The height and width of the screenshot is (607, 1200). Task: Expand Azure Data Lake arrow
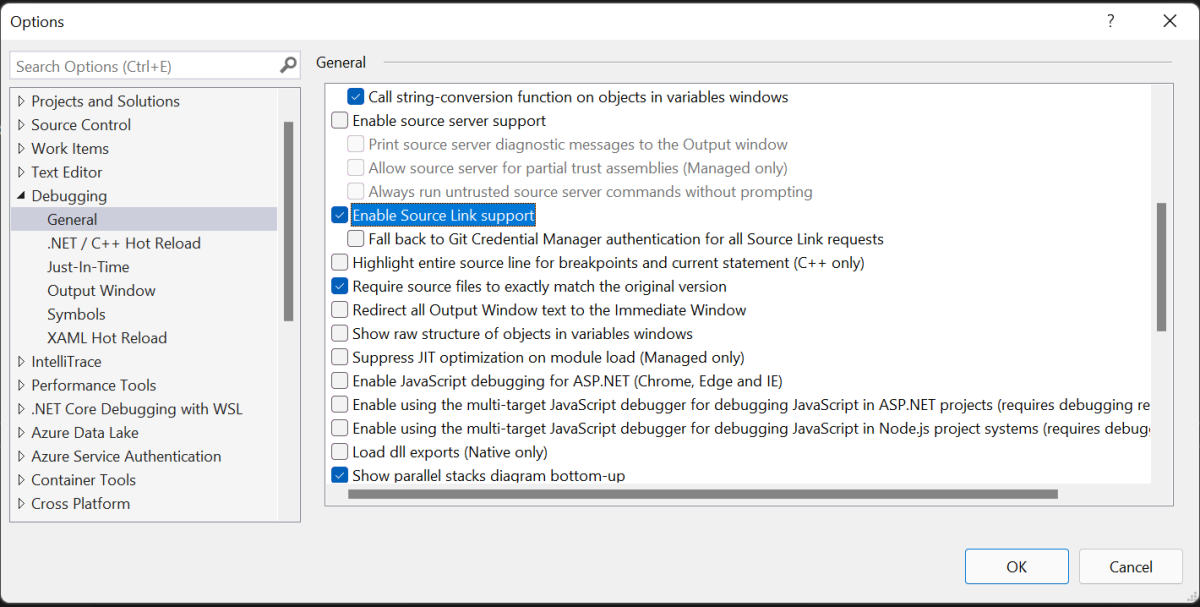(x=22, y=432)
